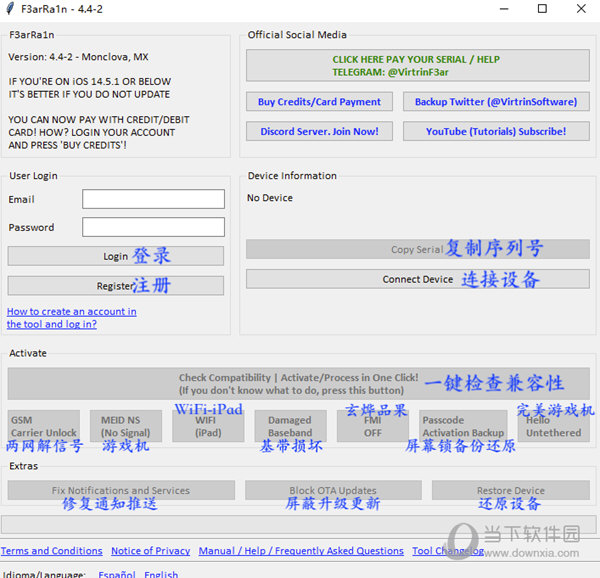Click Block OTA Updates
The image size is (600, 578).
333,490
